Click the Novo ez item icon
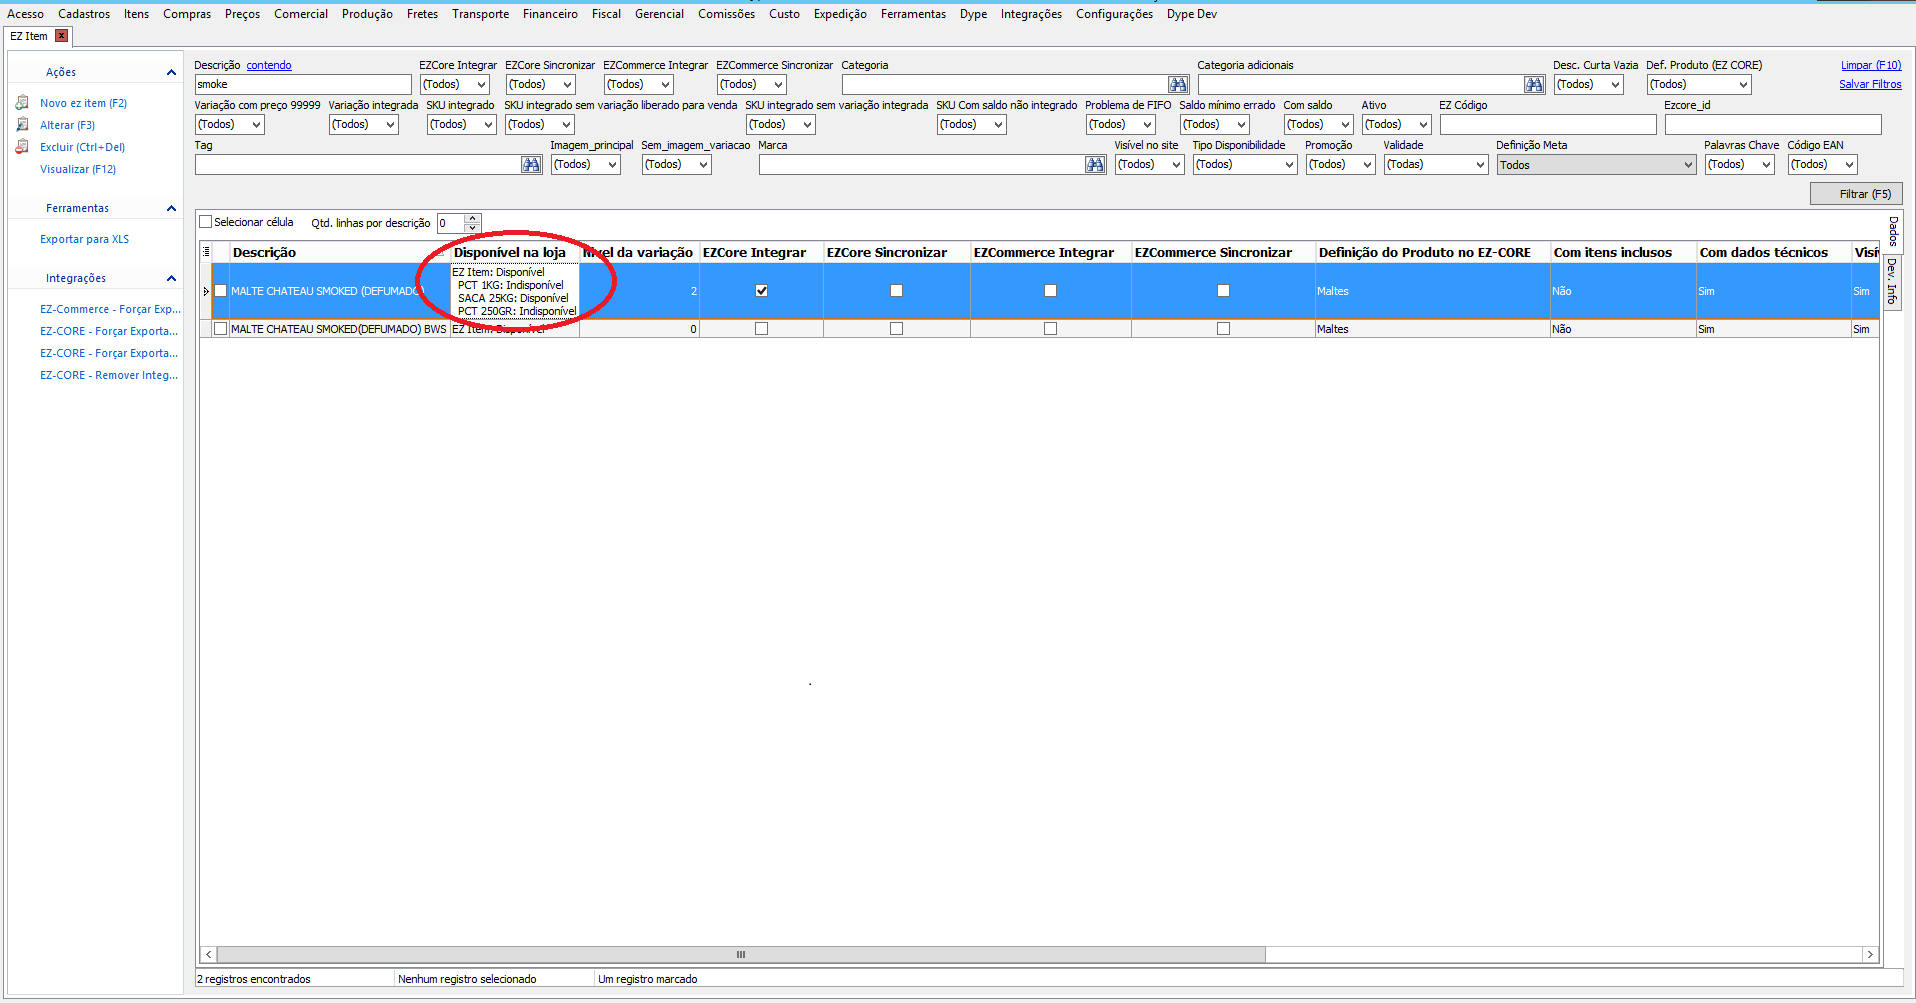Screen dimensions: 1916x1003 tap(22, 103)
